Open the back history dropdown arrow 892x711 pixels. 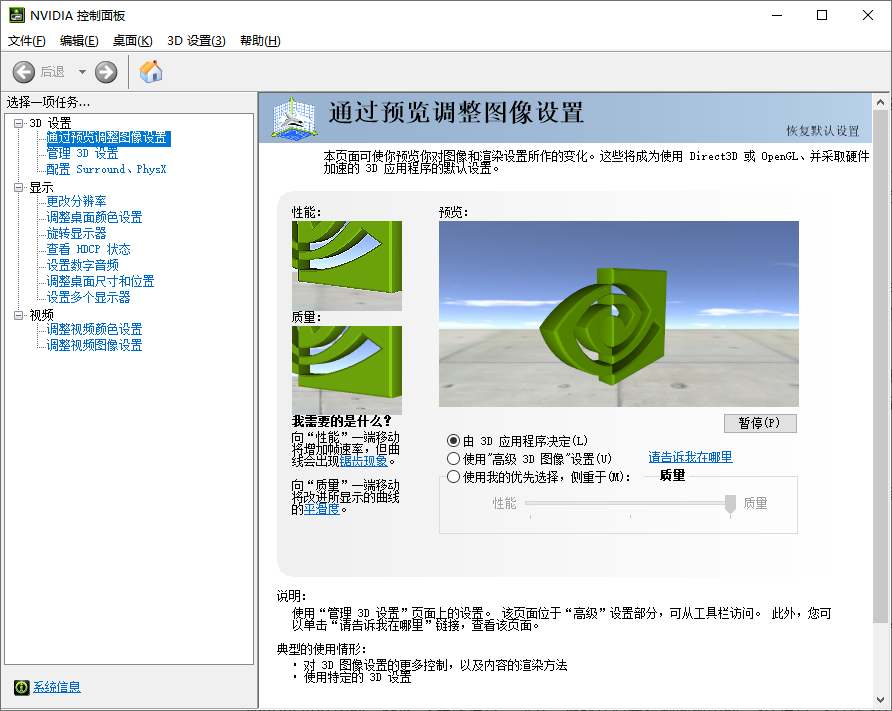tap(82, 72)
